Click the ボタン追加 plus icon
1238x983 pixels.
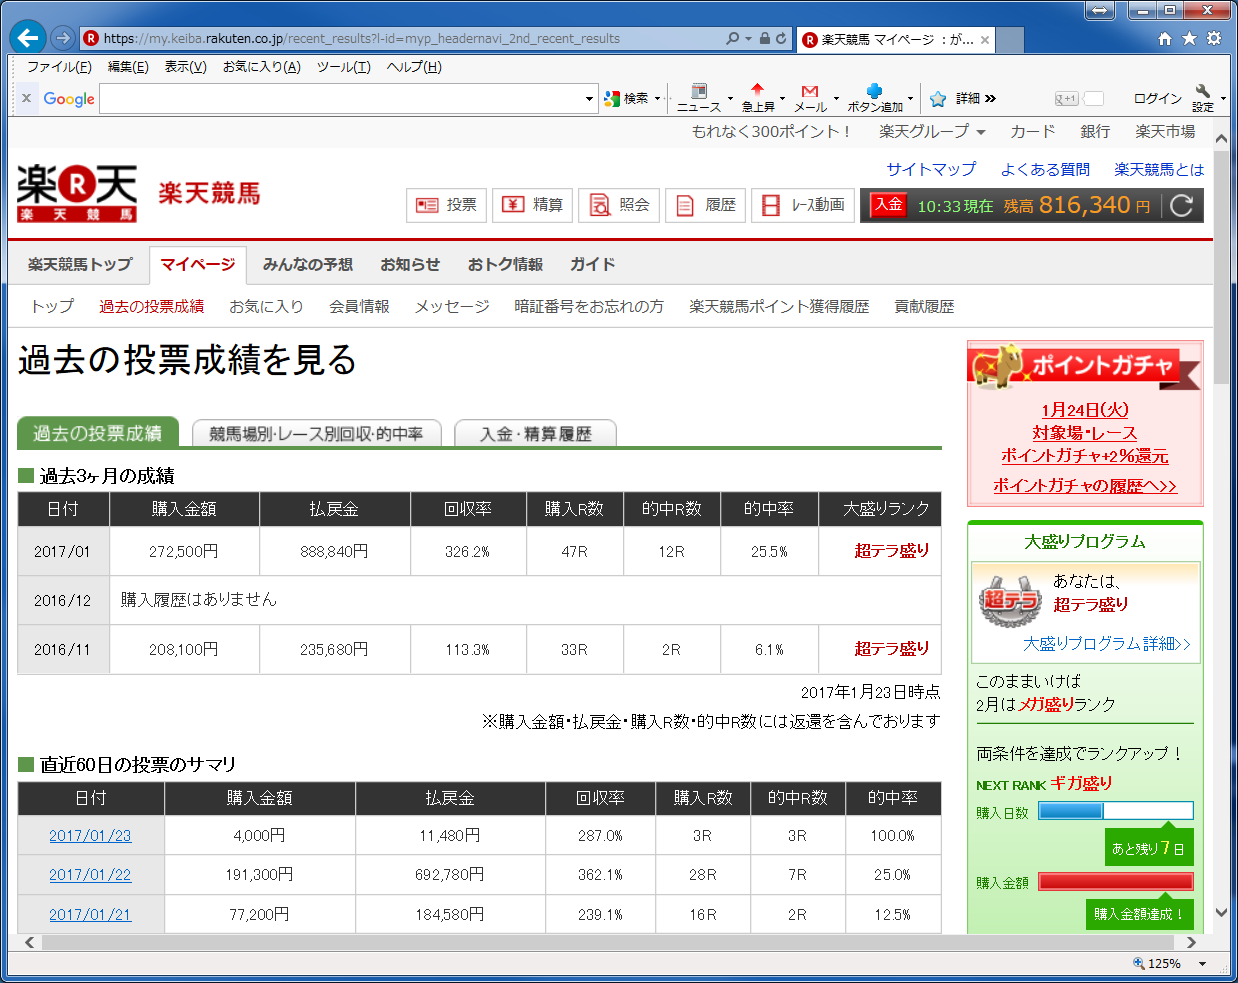point(875,98)
